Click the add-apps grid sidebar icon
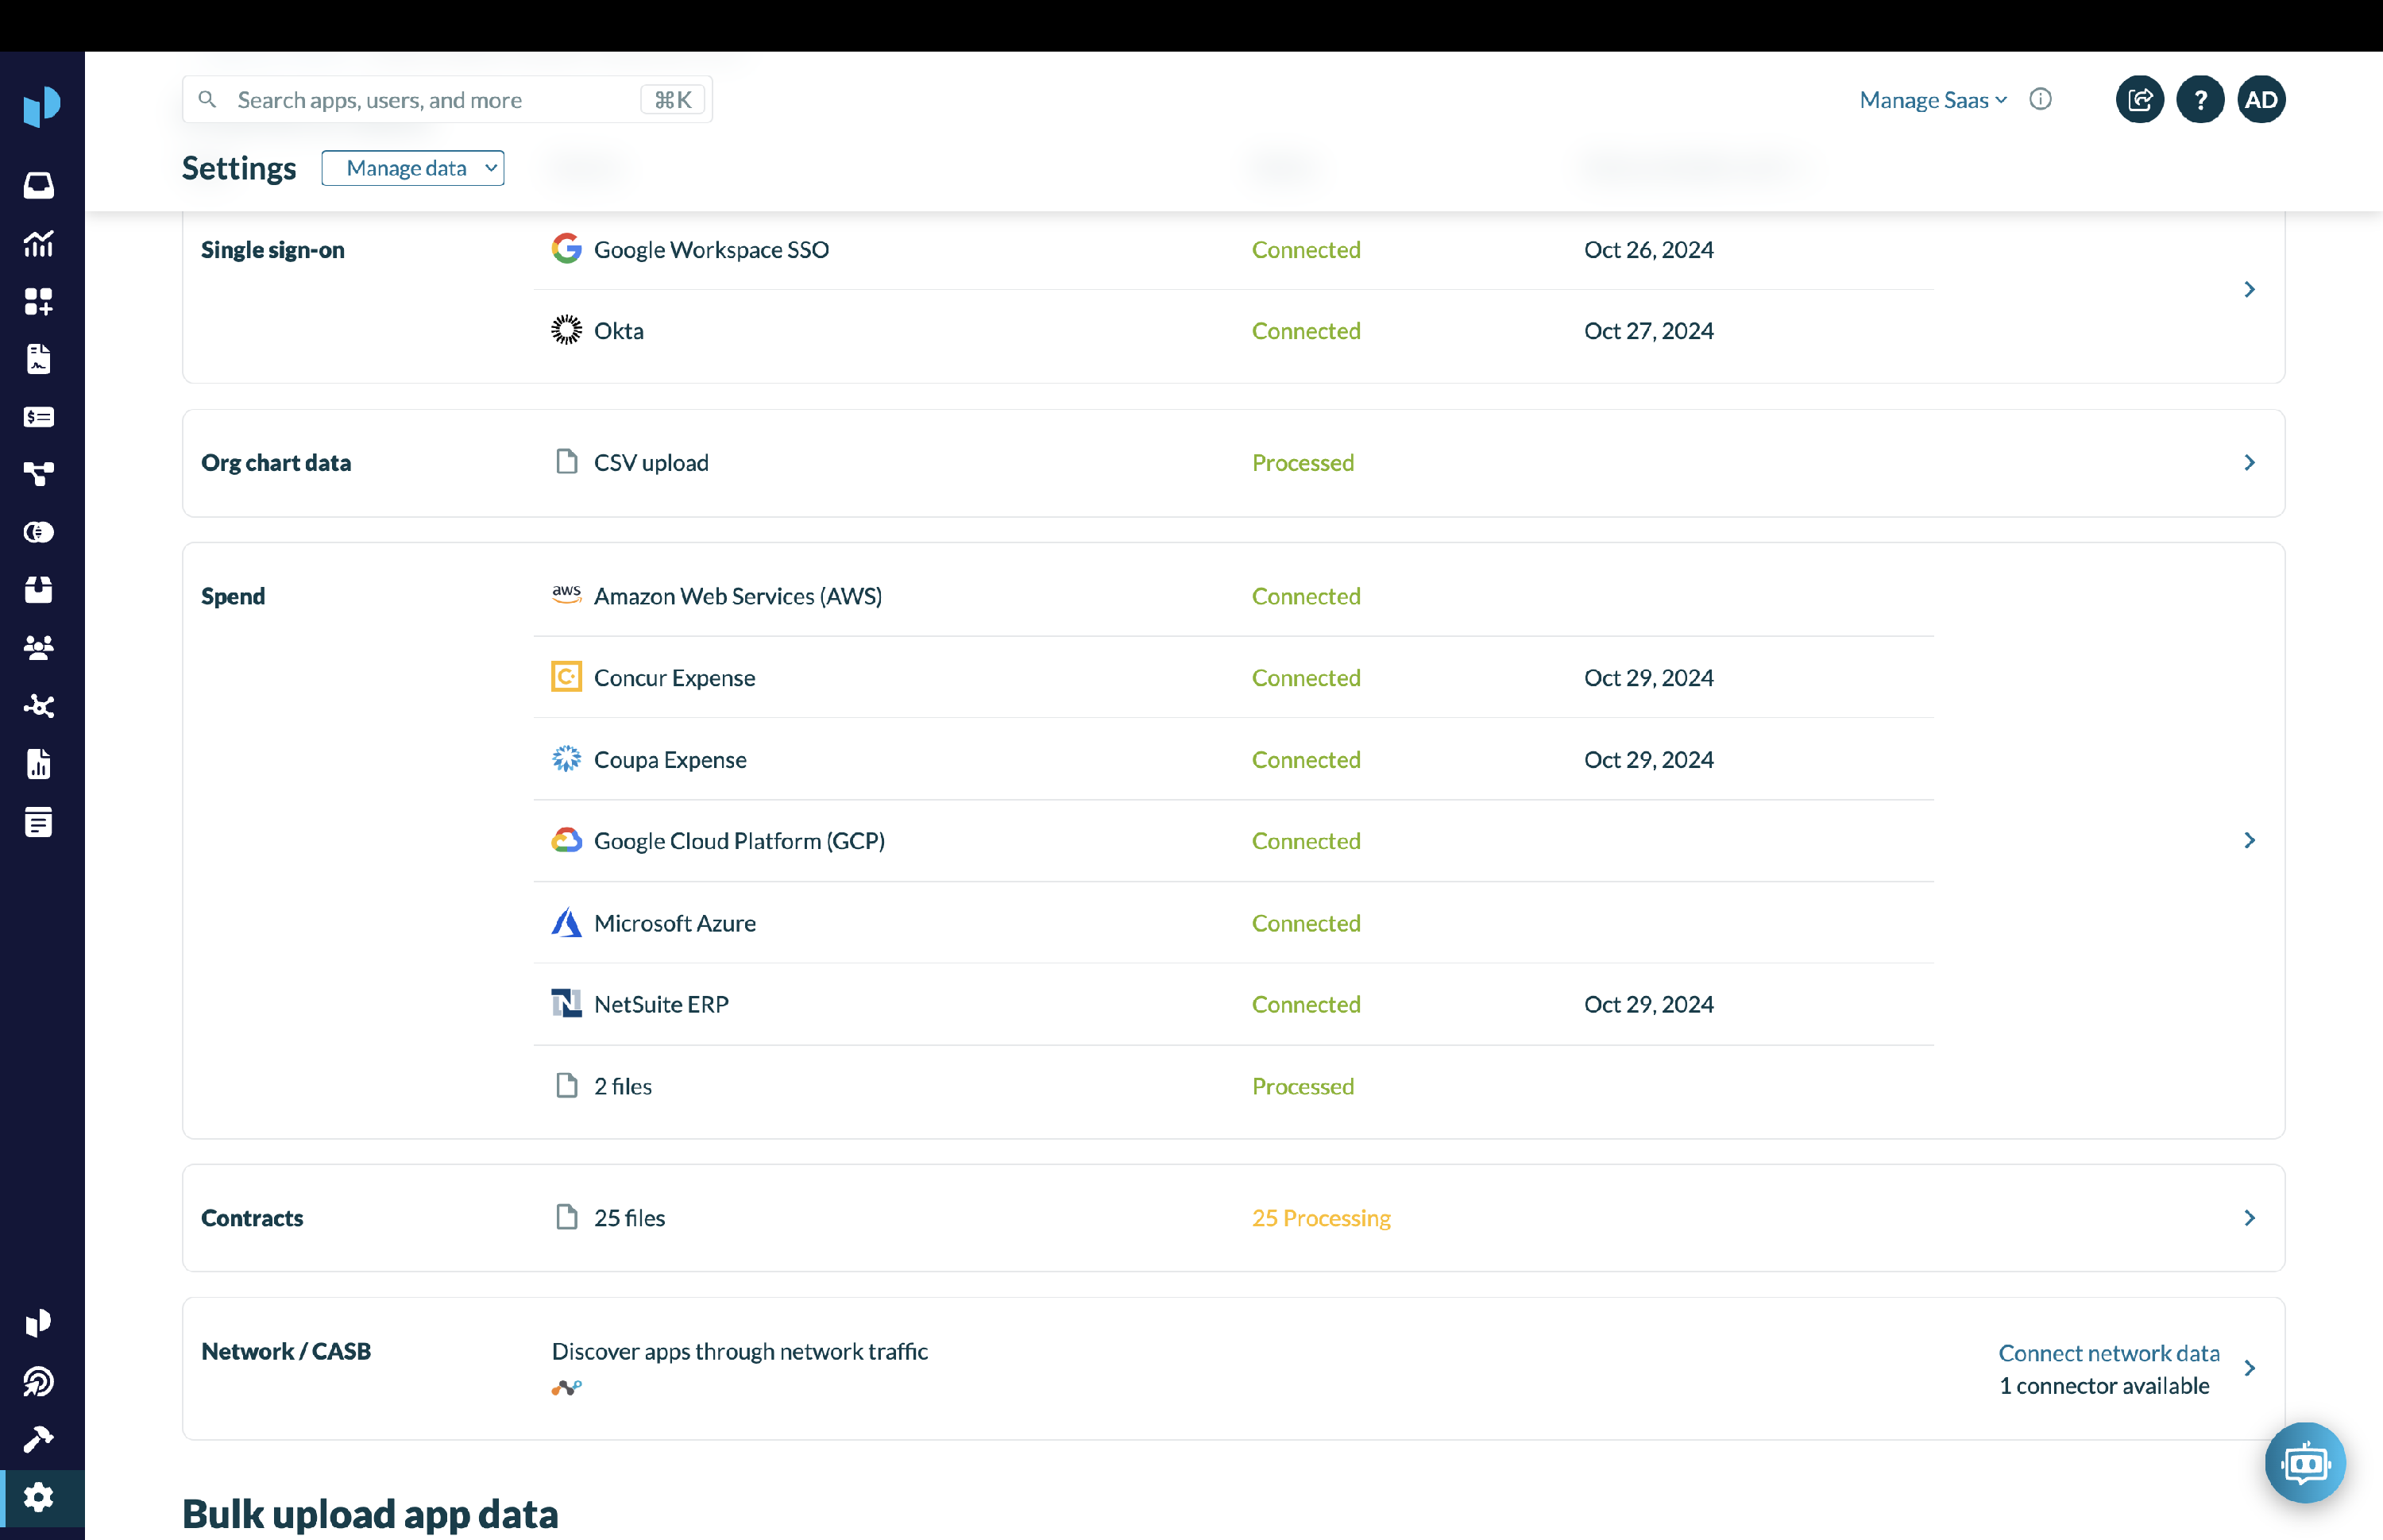 tap(39, 301)
